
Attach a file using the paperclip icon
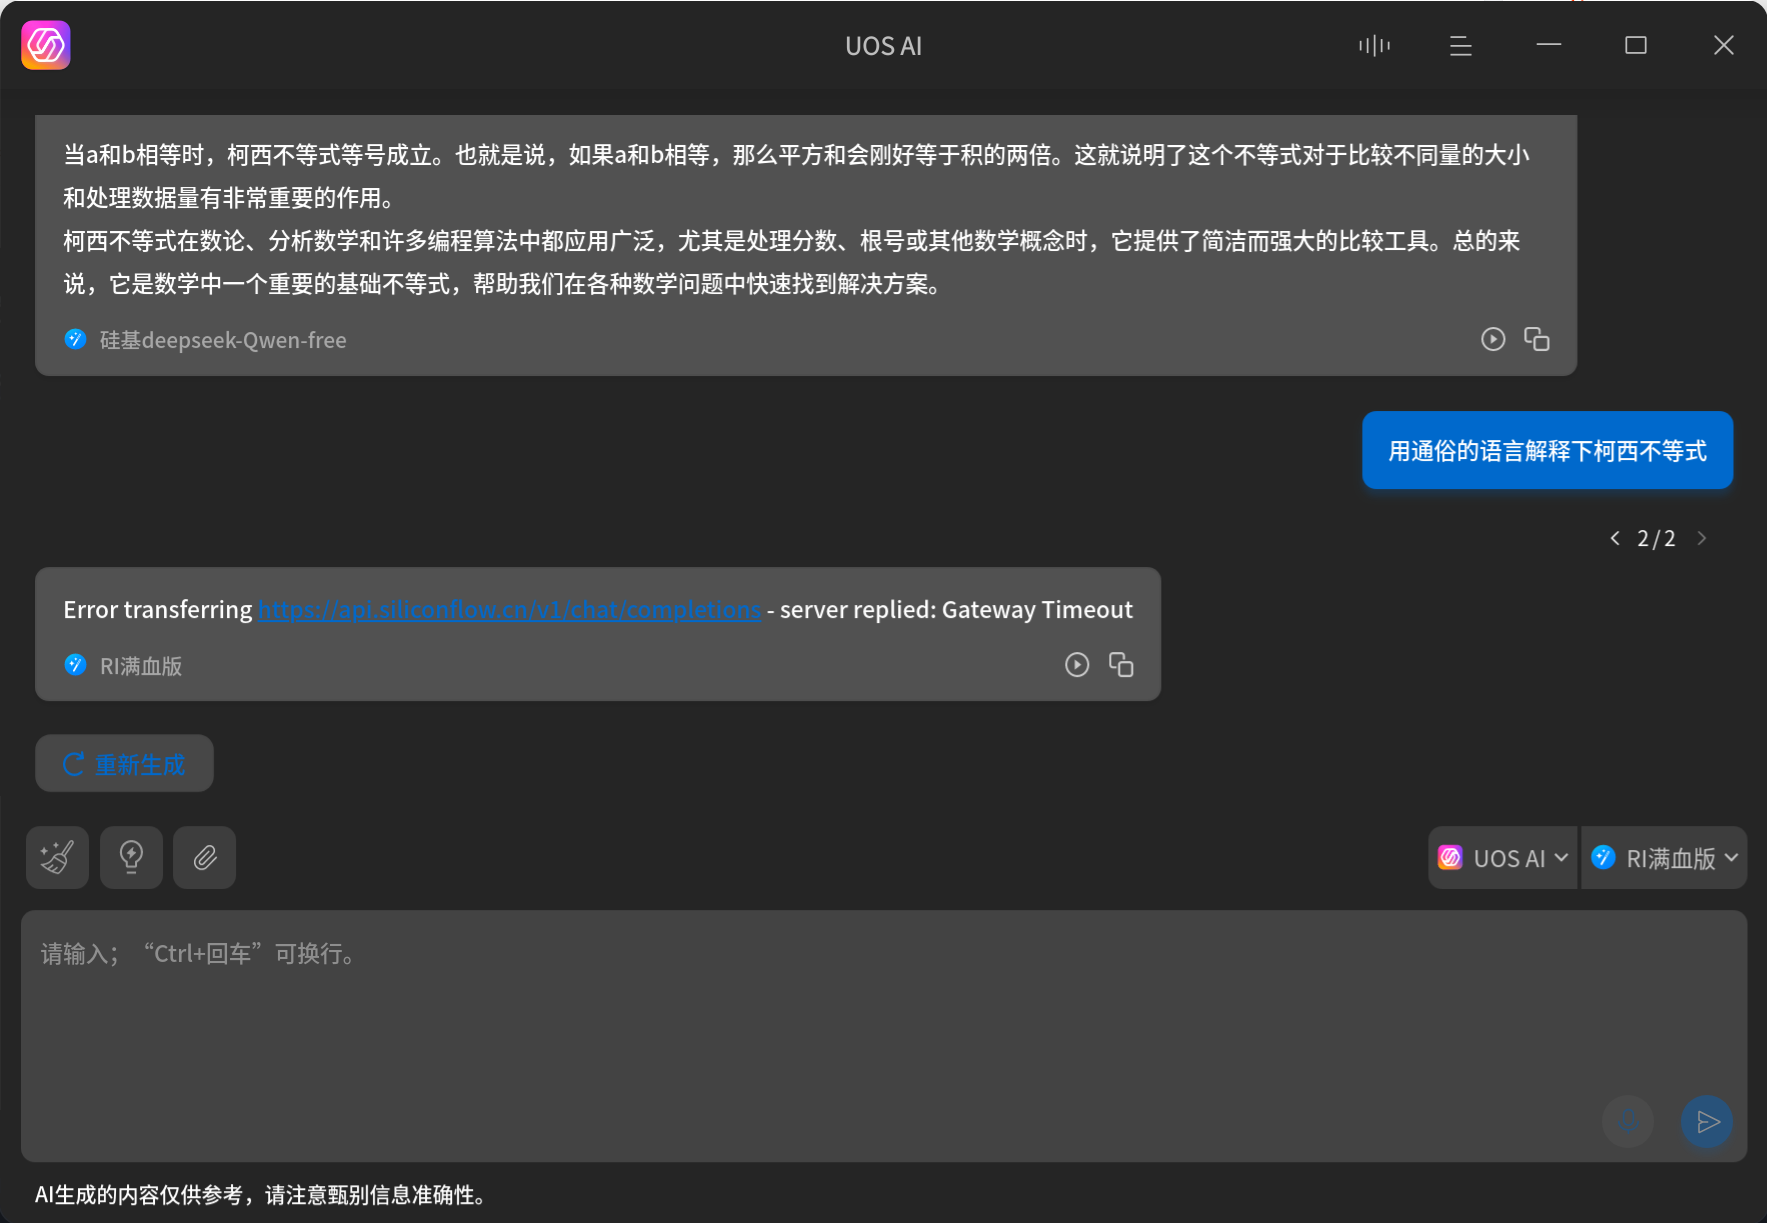[204, 857]
